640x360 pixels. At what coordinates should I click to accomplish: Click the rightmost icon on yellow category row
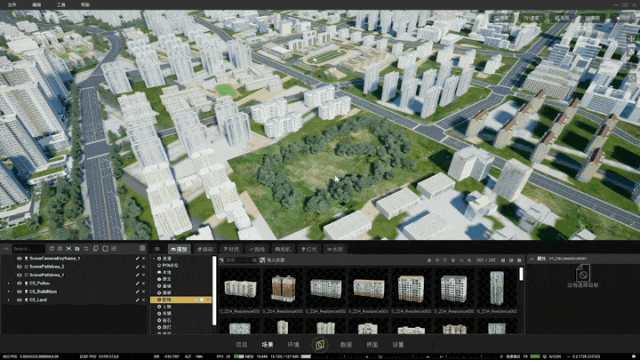208,300
